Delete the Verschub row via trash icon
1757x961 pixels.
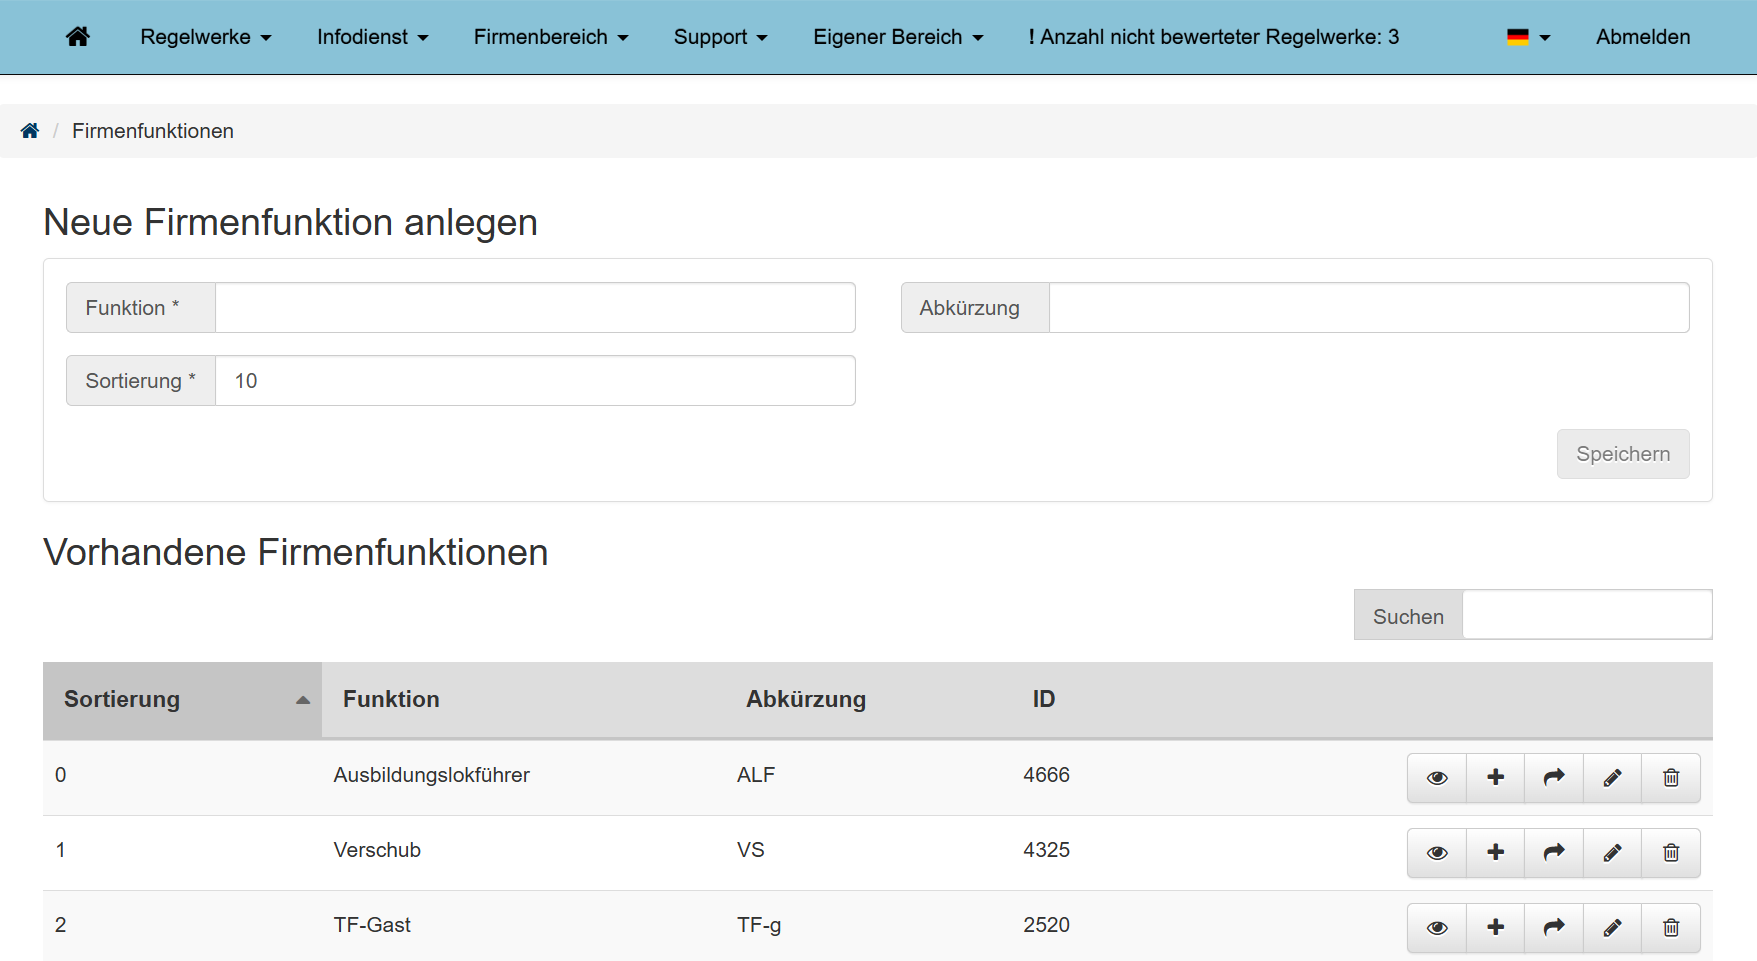coord(1671,853)
